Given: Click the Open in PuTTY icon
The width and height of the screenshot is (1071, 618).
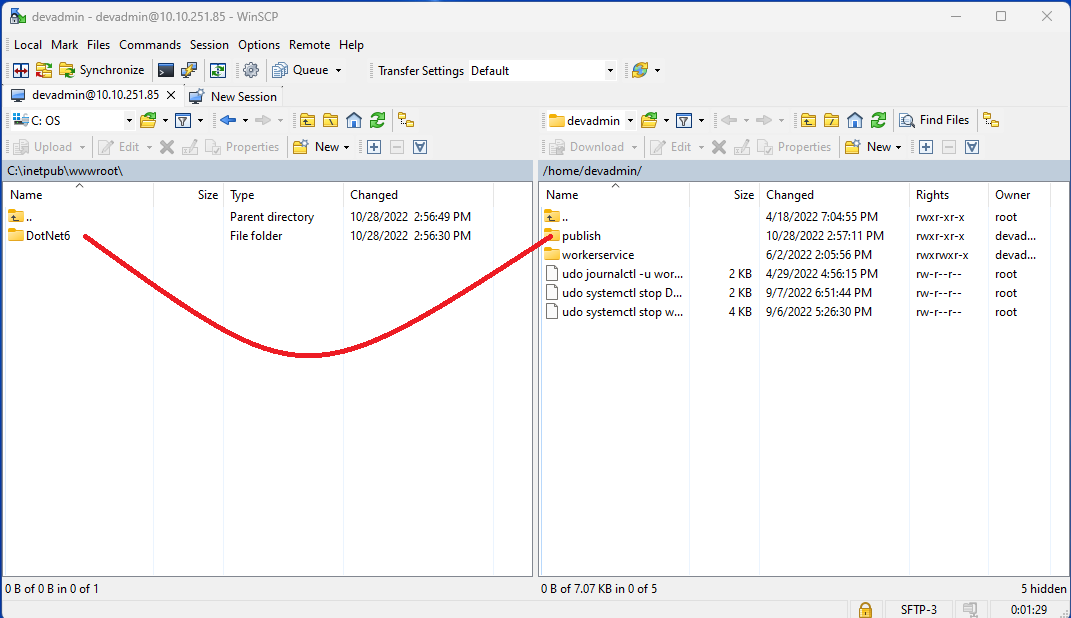Looking at the screenshot, I should (189, 70).
